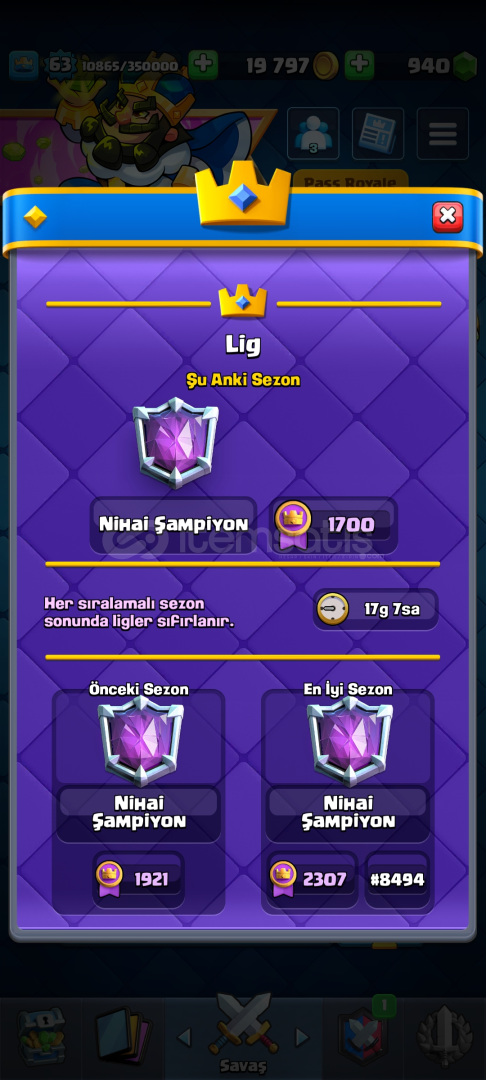The width and height of the screenshot is (486, 1080).
Task: Switch to the Savaş battle tab
Action: (243, 1035)
